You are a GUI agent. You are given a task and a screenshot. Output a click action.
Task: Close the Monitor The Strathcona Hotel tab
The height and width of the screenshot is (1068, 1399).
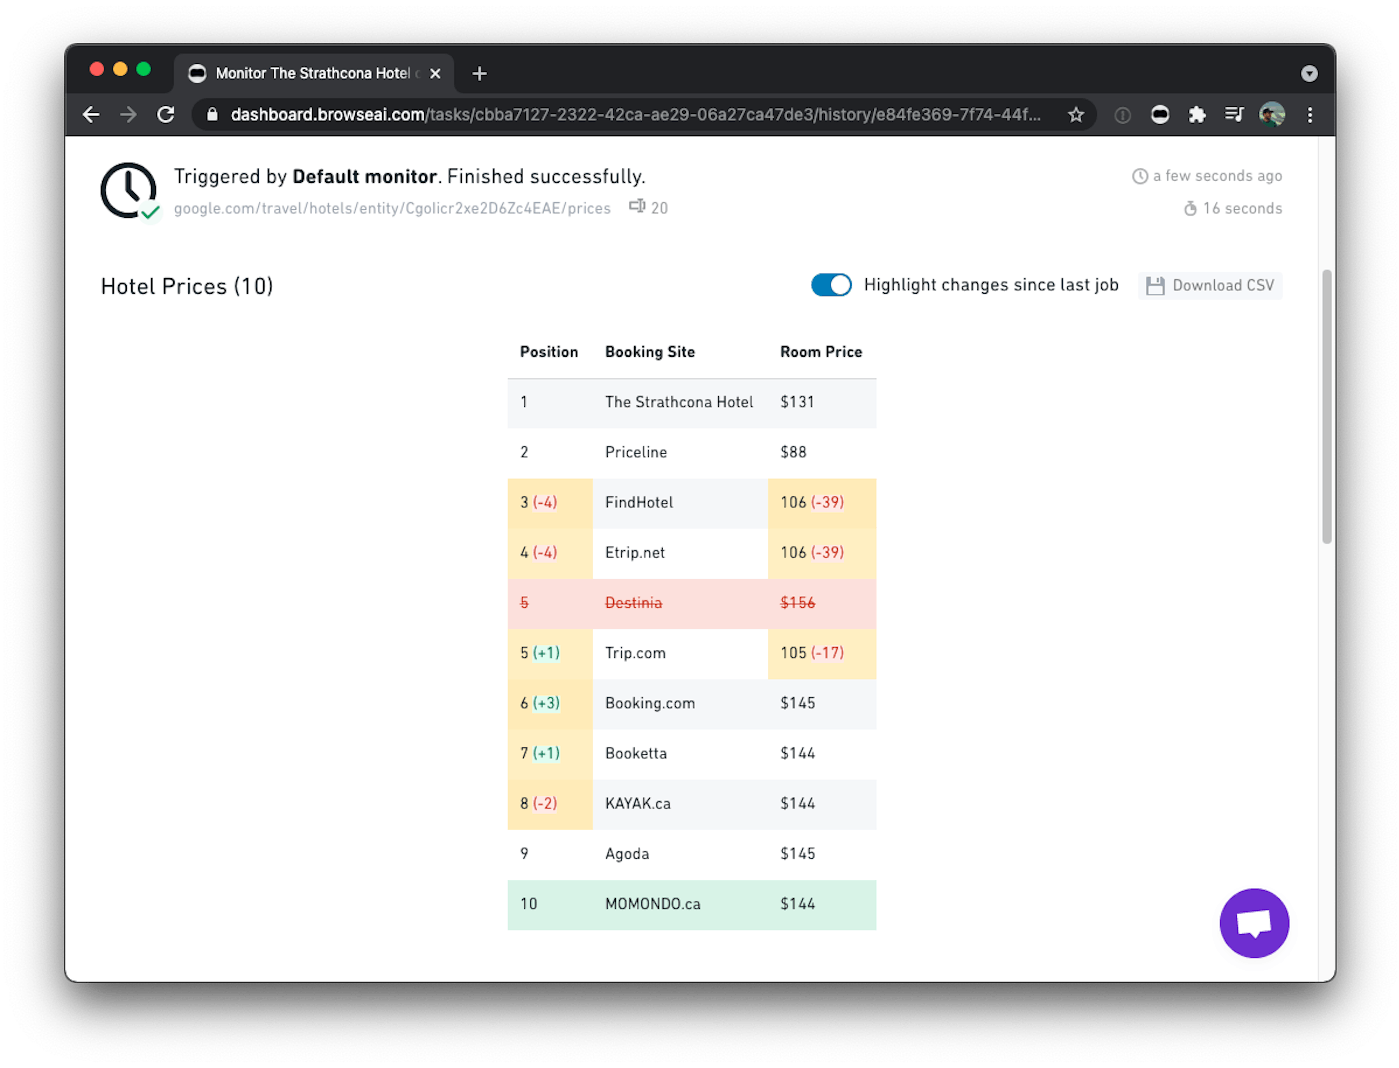(x=435, y=73)
